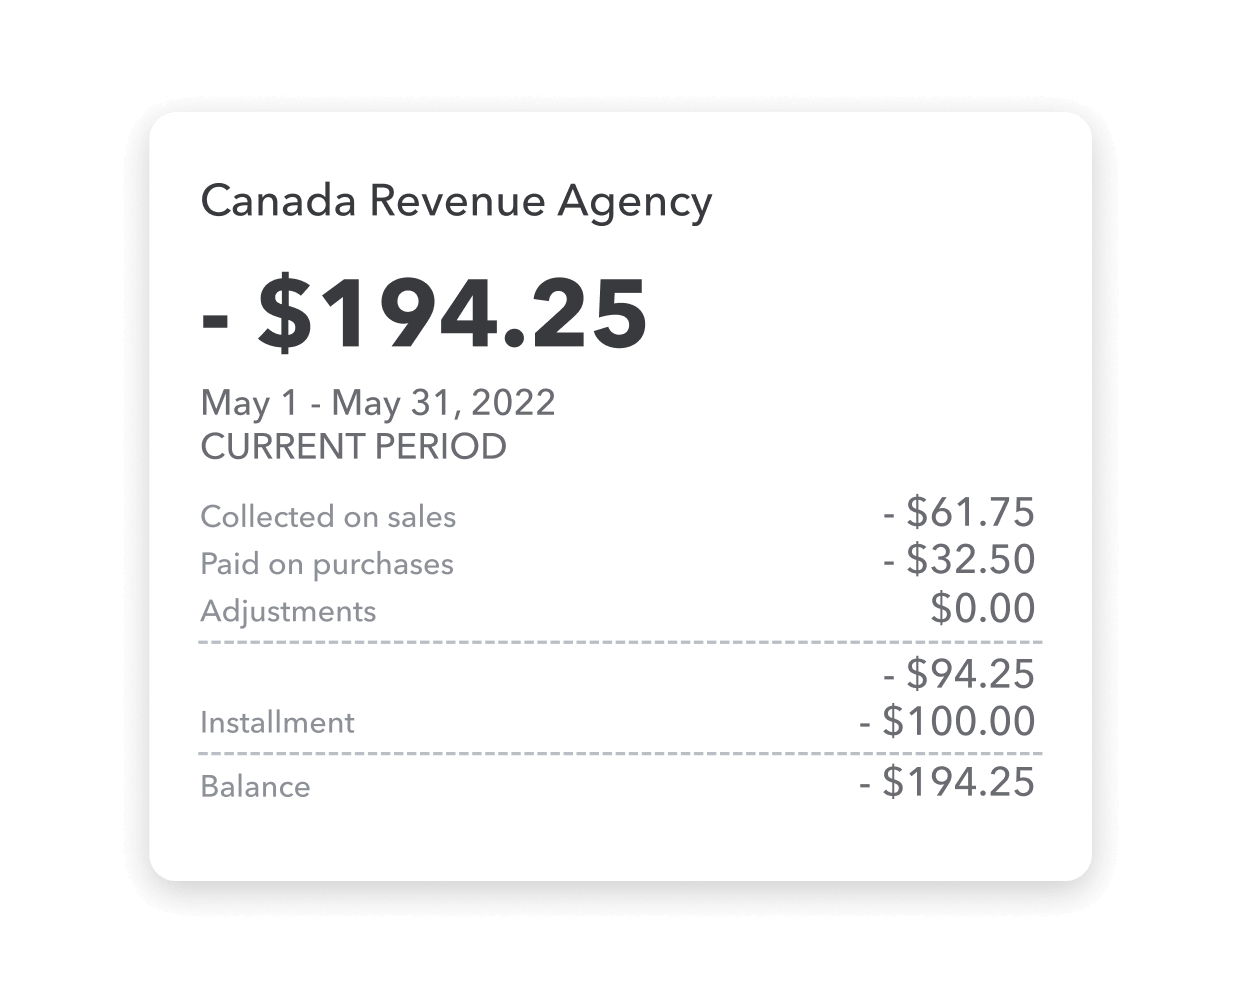1236x992 pixels.
Task: Click the Canada Revenue Agency title
Action: (456, 202)
